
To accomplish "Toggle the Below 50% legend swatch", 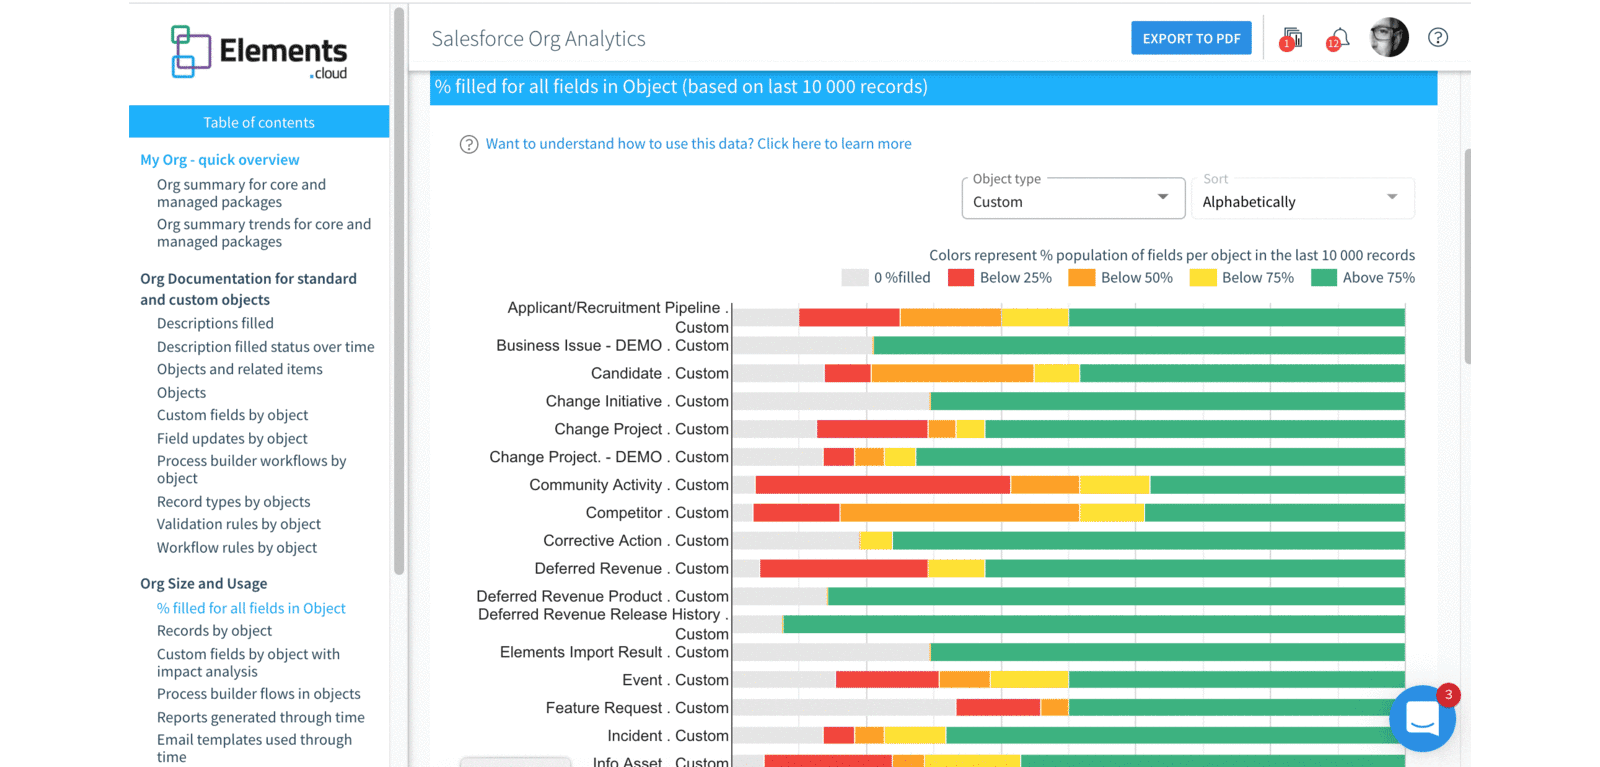I will [1082, 278].
